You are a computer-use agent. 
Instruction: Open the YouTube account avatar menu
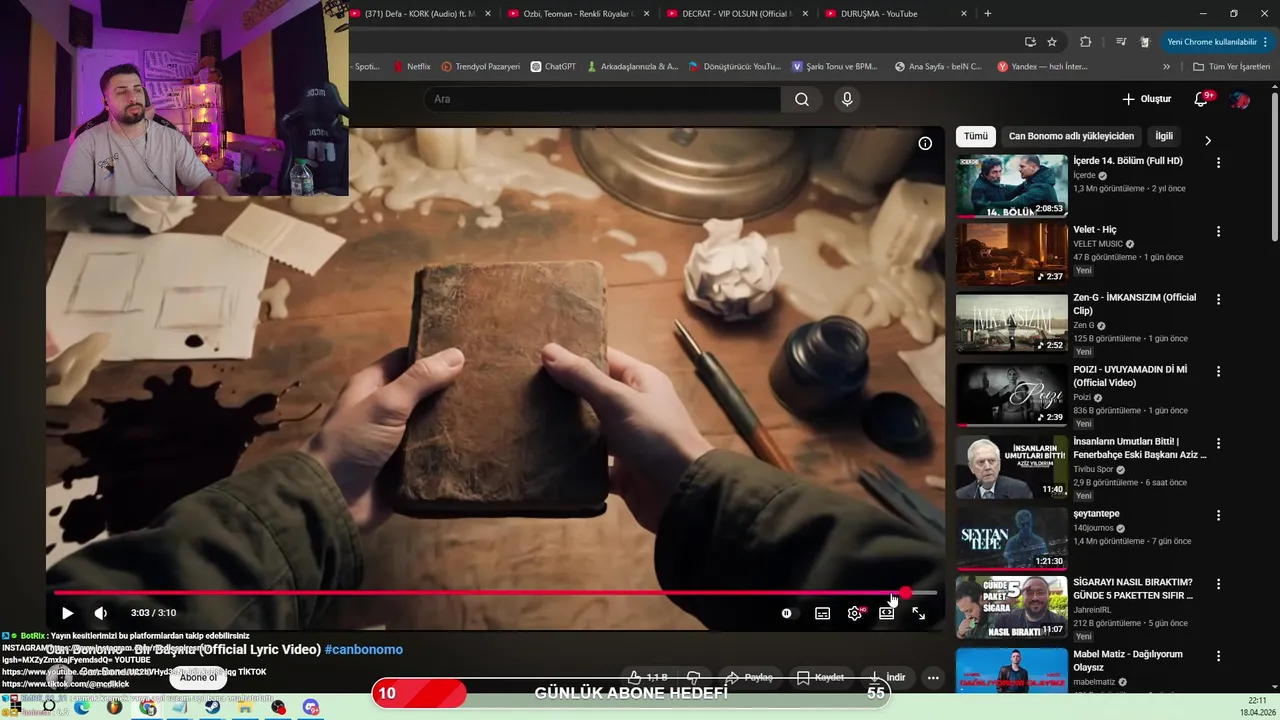click(1240, 99)
